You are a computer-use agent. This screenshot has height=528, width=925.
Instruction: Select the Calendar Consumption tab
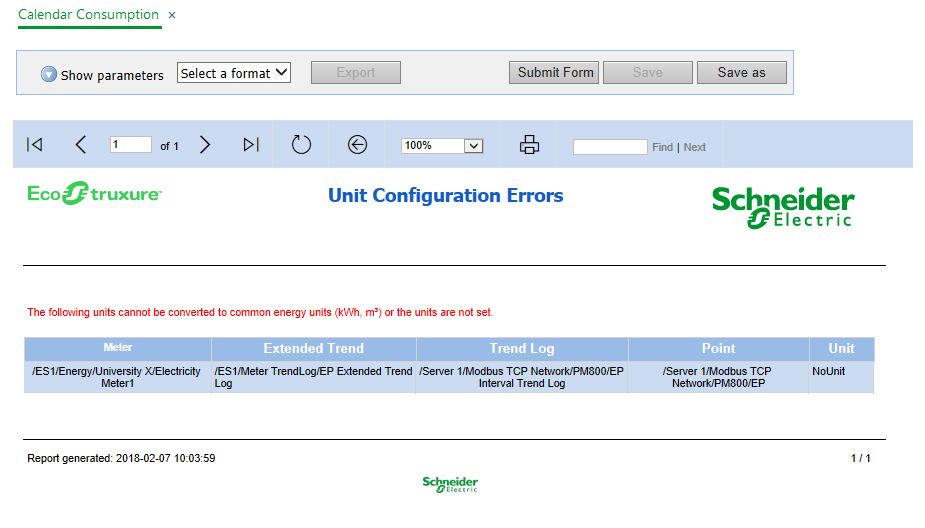[x=88, y=15]
